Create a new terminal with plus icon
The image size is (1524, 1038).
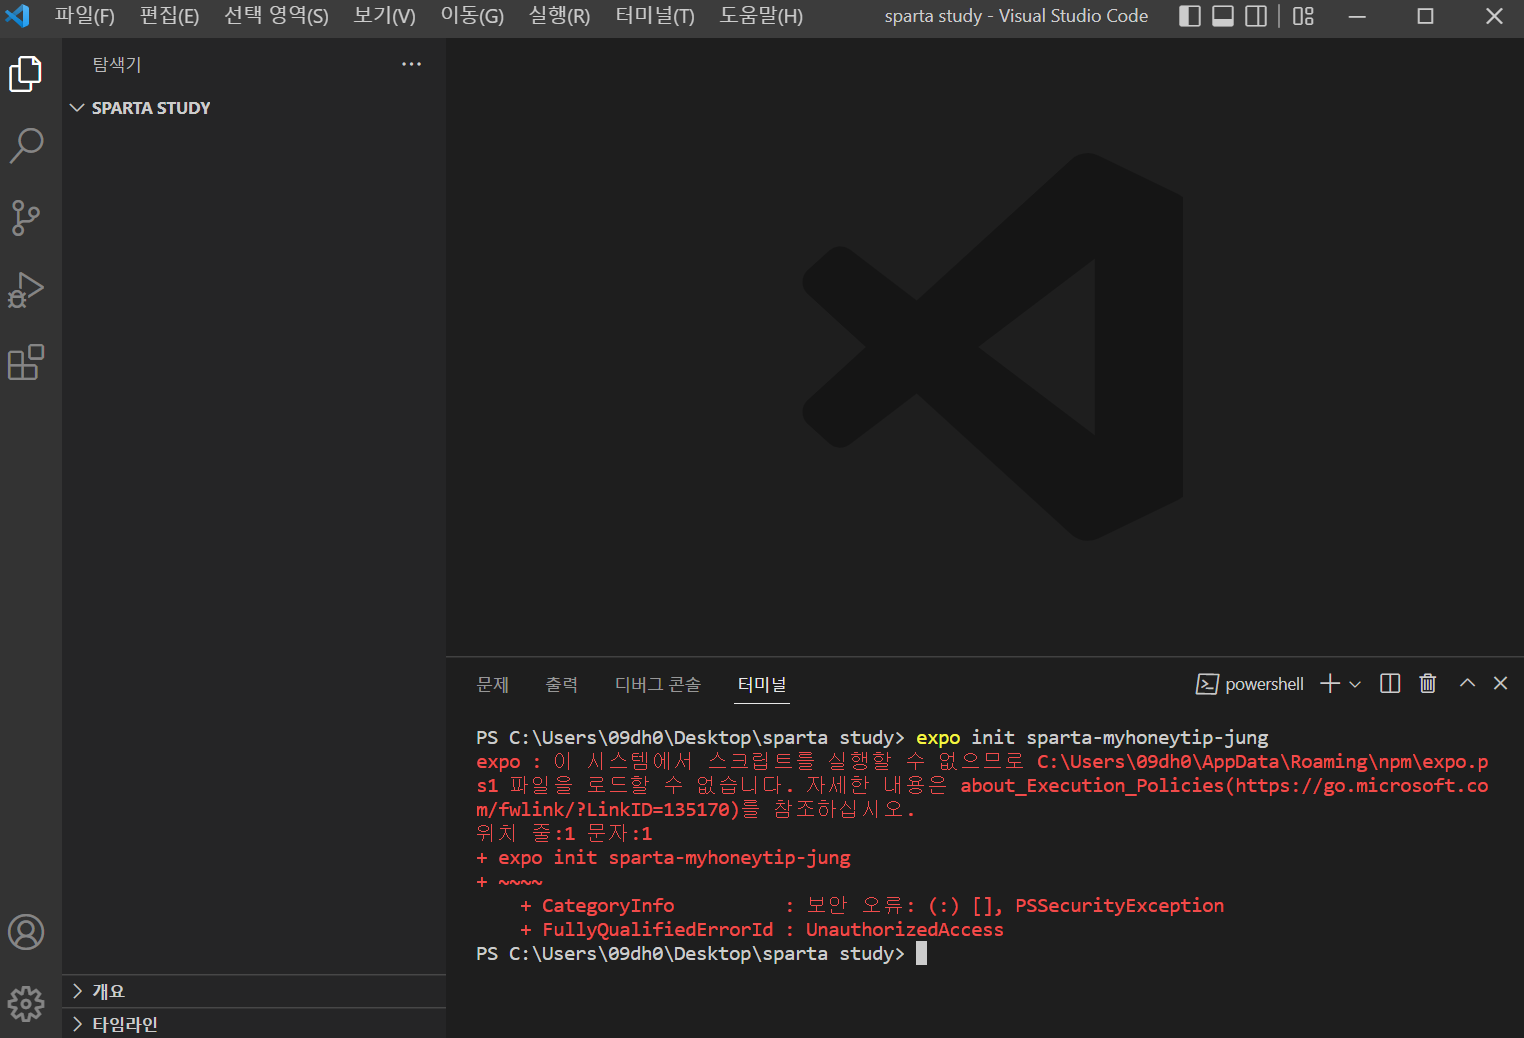[x=1330, y=684]
